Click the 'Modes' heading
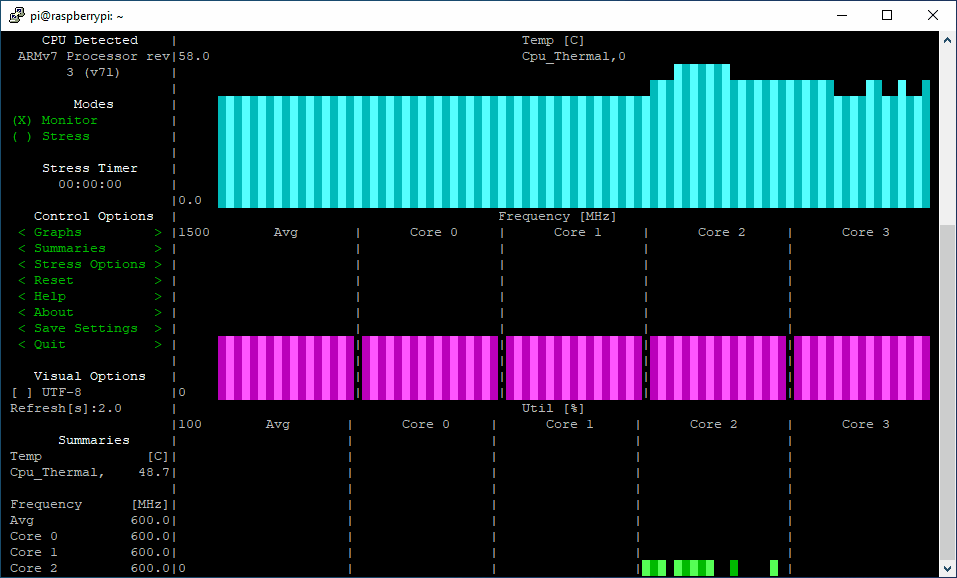The height and width of the screenshot is (578, 957). 93,104
